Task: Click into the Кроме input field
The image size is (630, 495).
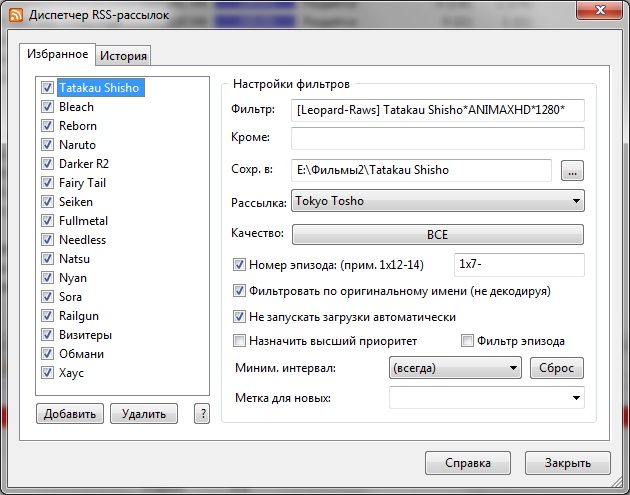Action: [437, 138]
